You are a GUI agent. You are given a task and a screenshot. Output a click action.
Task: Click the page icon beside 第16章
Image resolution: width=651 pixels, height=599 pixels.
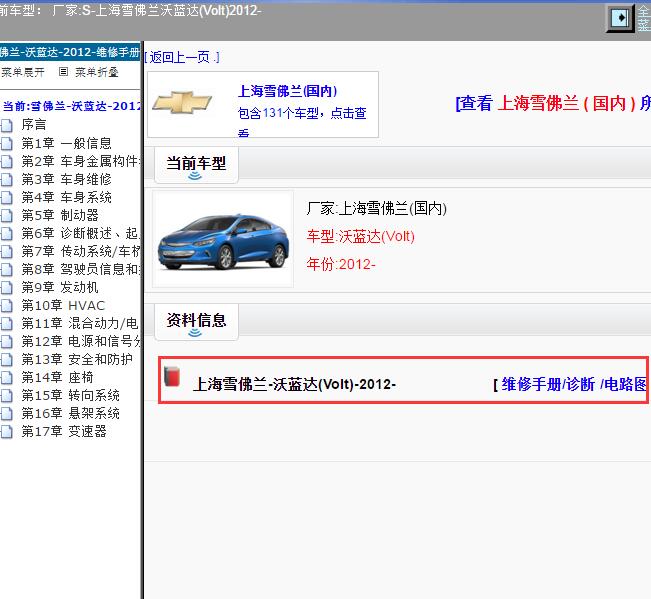7,413
